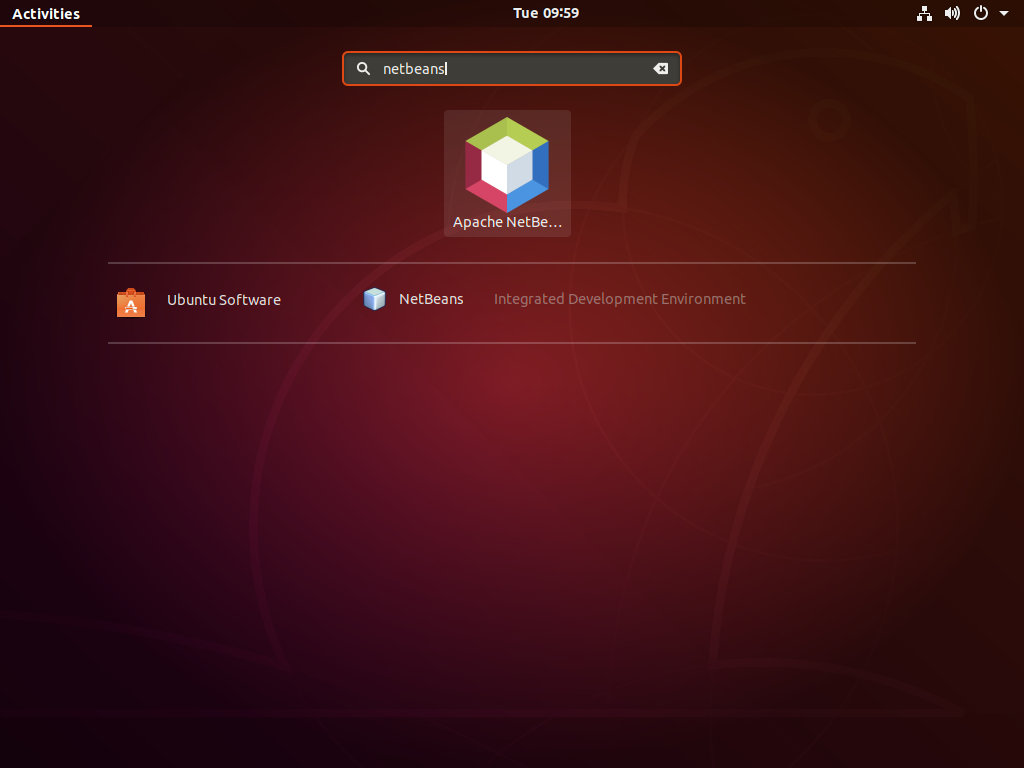Open the network status icon
The image size is (1024, 768).
924,13
